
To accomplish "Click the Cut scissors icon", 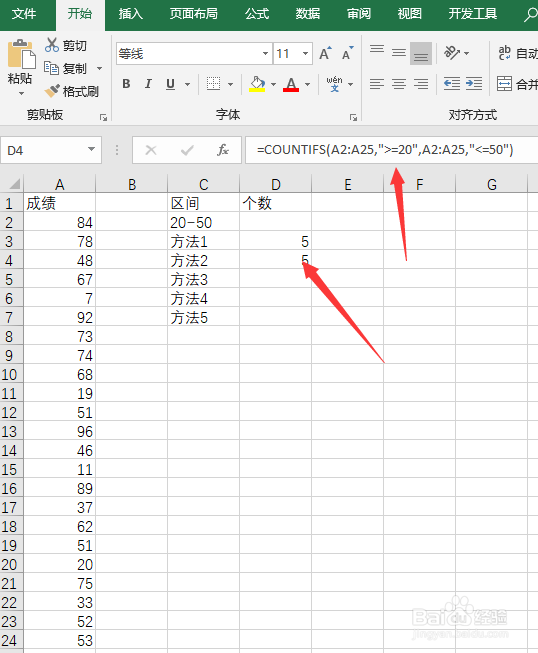I will (x=52, y=45).
